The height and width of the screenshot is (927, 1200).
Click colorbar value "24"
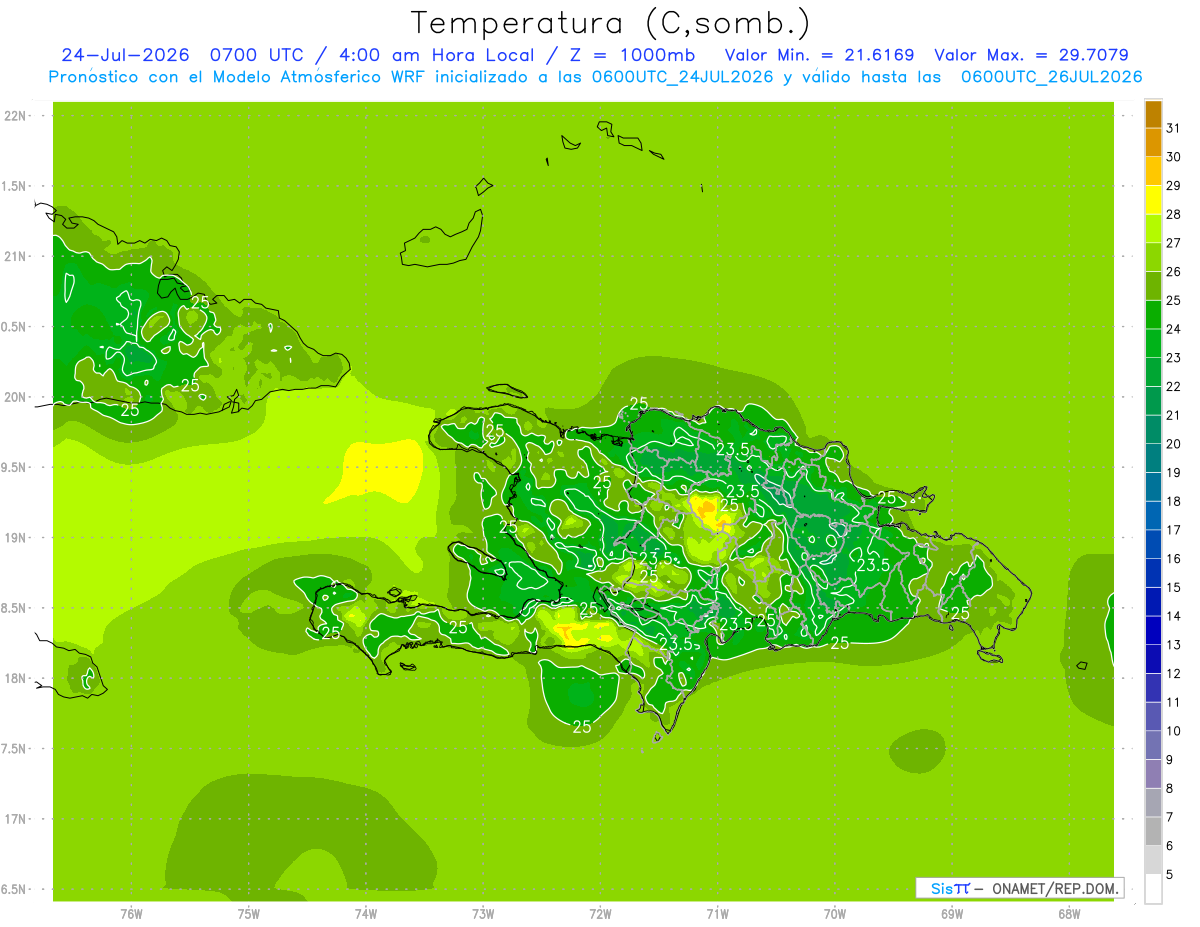(1174, 329)
